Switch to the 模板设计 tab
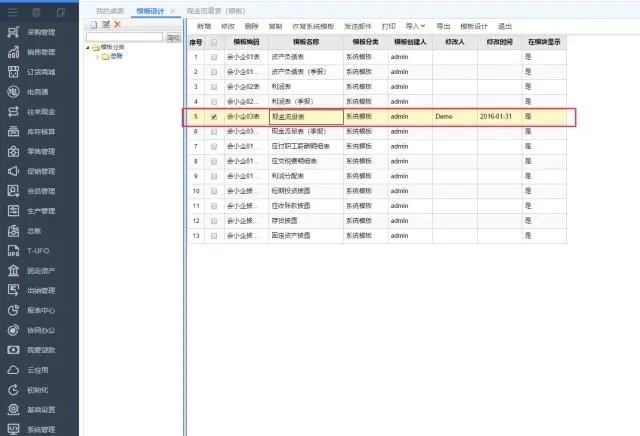This screenshot has height=436, width=640. [x=150, y=11]
